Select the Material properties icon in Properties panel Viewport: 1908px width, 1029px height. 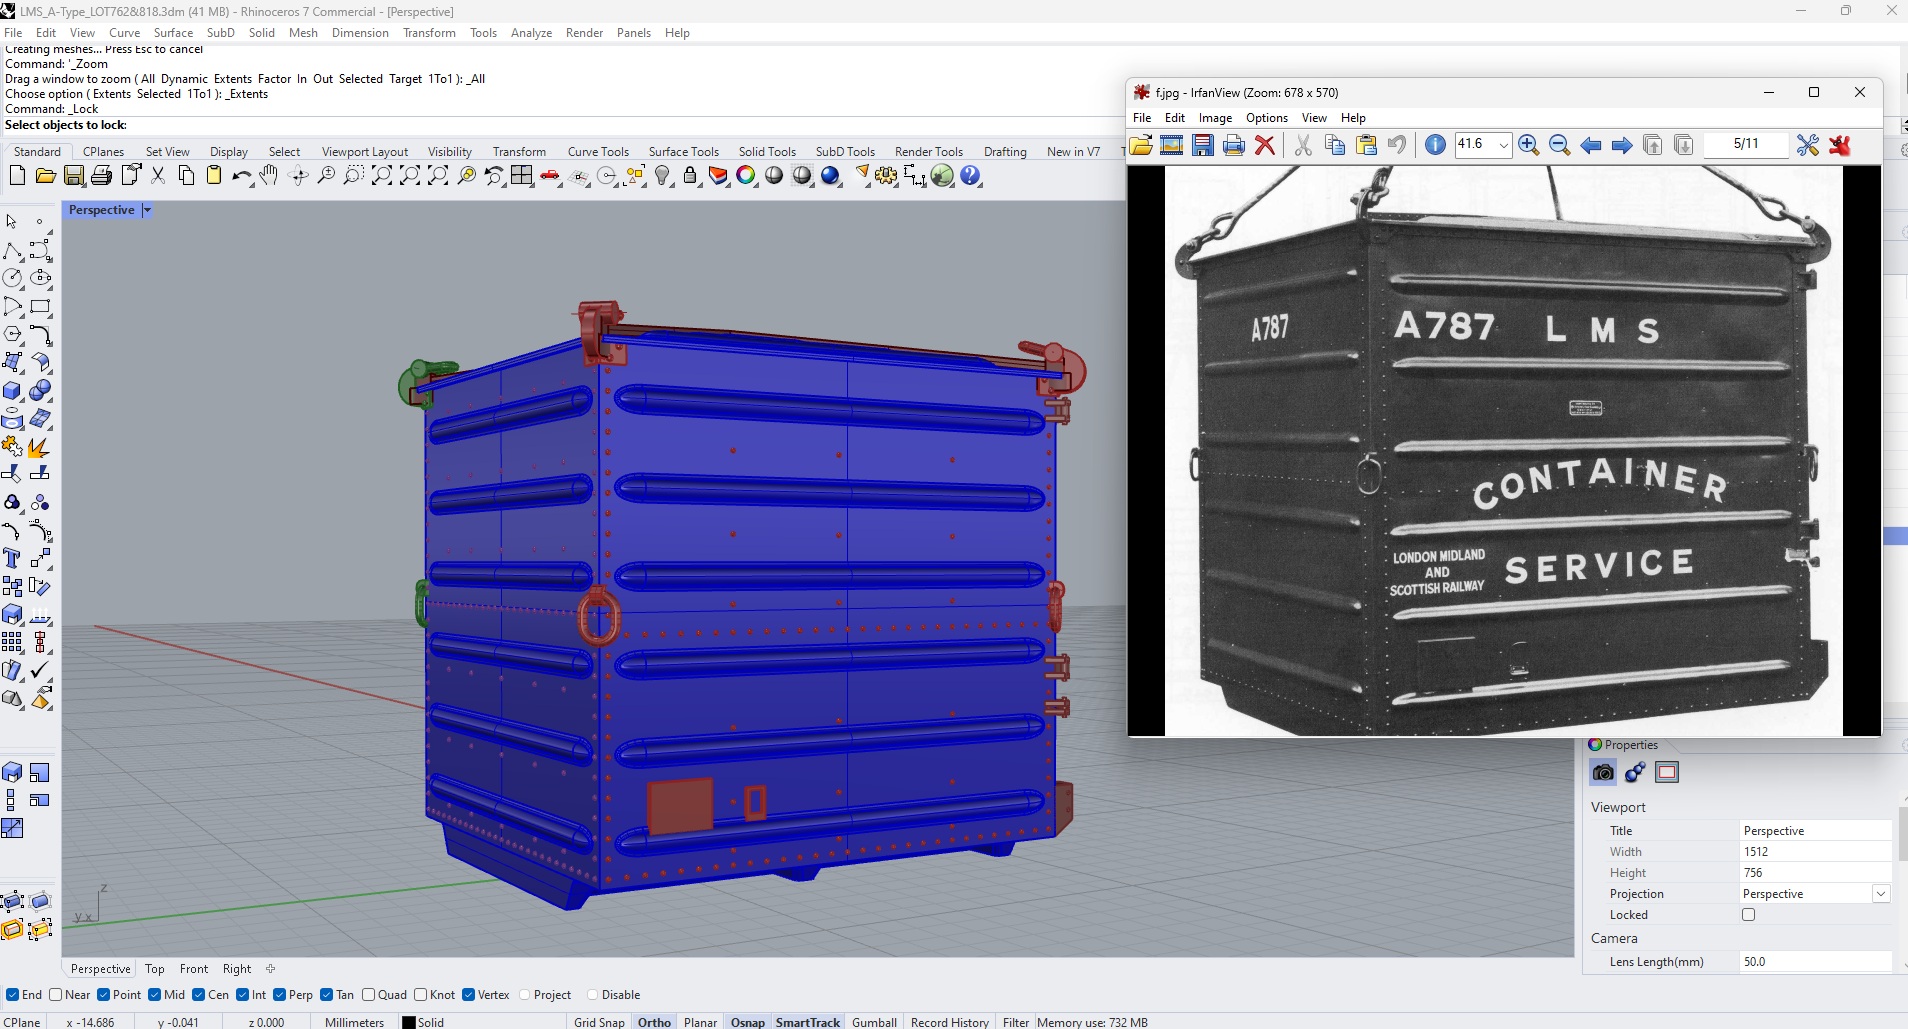[x=1634, y=772]
